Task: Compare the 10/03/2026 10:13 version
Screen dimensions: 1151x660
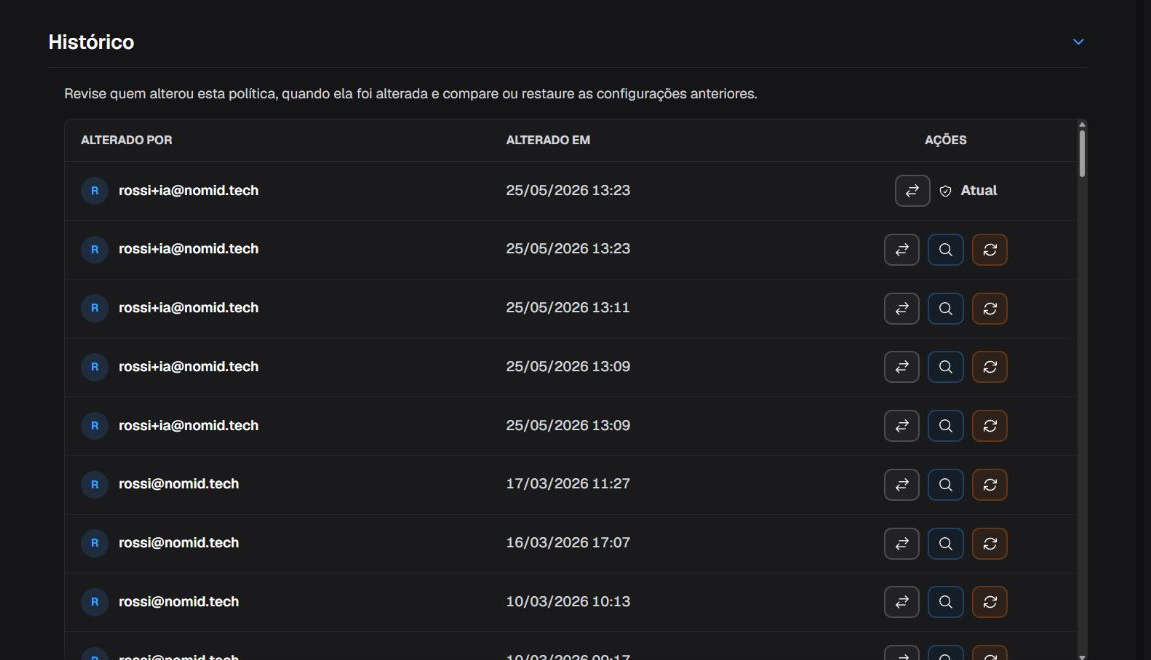Action: (x=901, y=602)
